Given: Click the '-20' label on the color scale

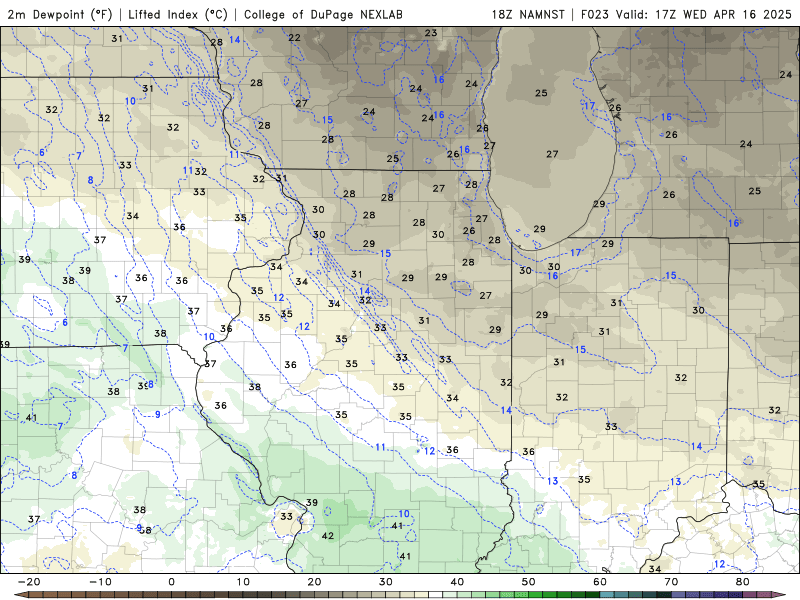Looking at the screenshot, I should (29, 582).
